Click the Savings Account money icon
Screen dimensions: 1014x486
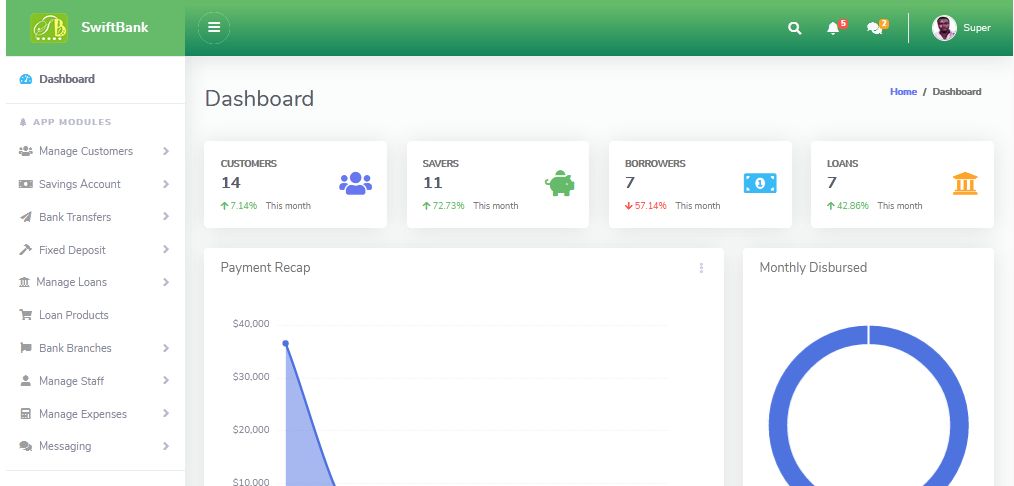pyautogui.click(x=25, y=184)
